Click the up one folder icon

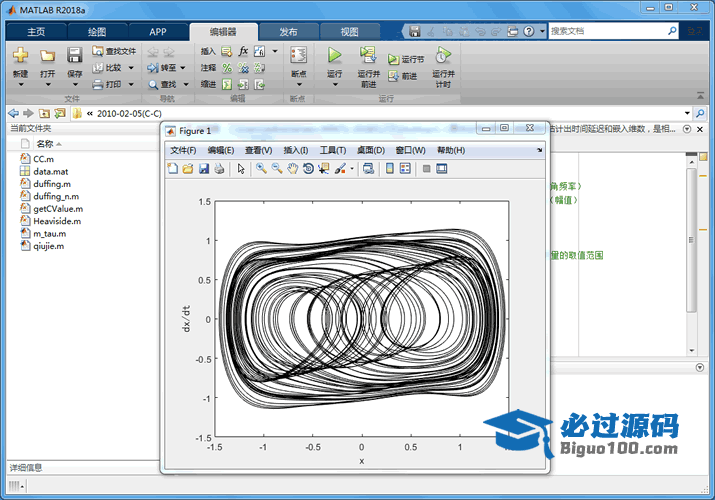point(44,113)
